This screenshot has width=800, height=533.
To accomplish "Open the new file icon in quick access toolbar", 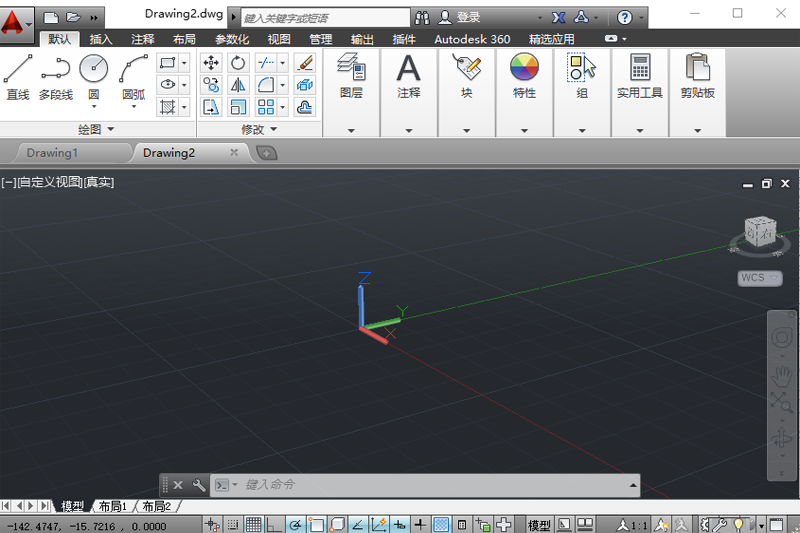I will pos(51,18).
